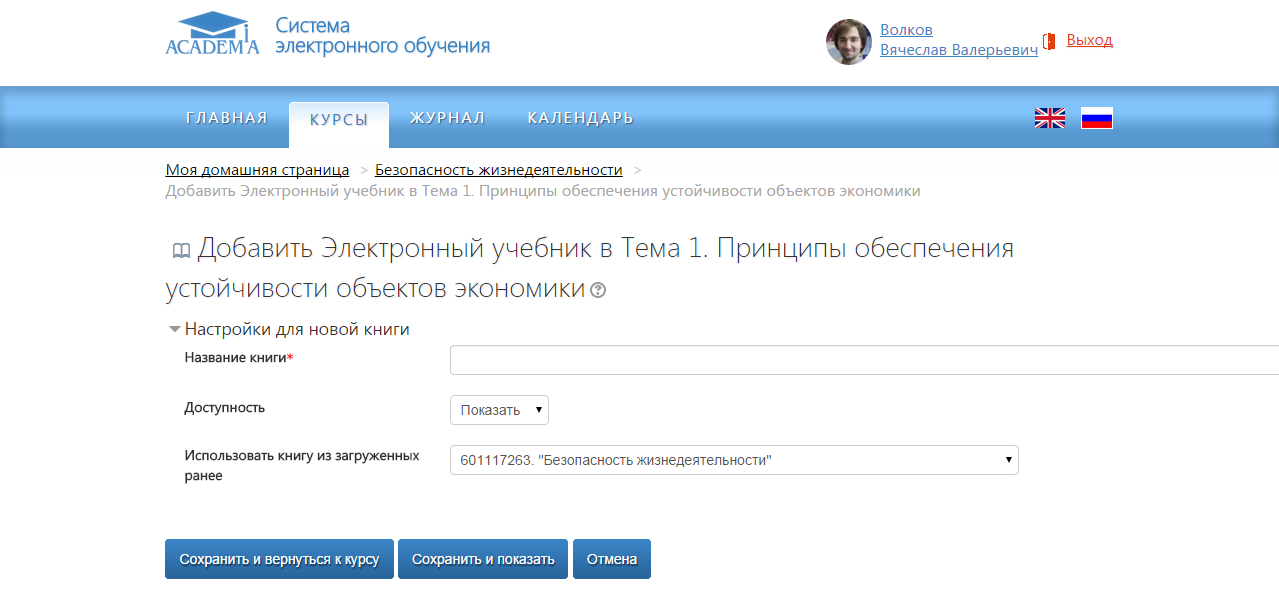
Task: Click the book icon beside heading
Action: [x=181, y=250]
